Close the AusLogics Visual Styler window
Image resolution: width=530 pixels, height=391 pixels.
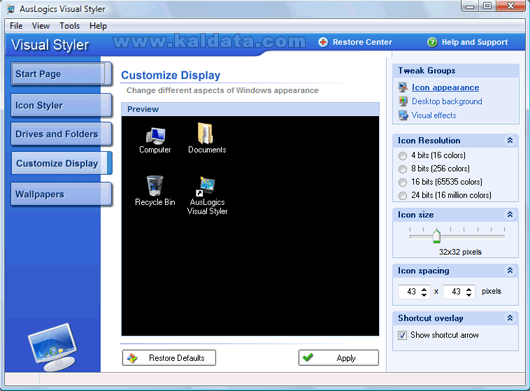coord(510,6)
